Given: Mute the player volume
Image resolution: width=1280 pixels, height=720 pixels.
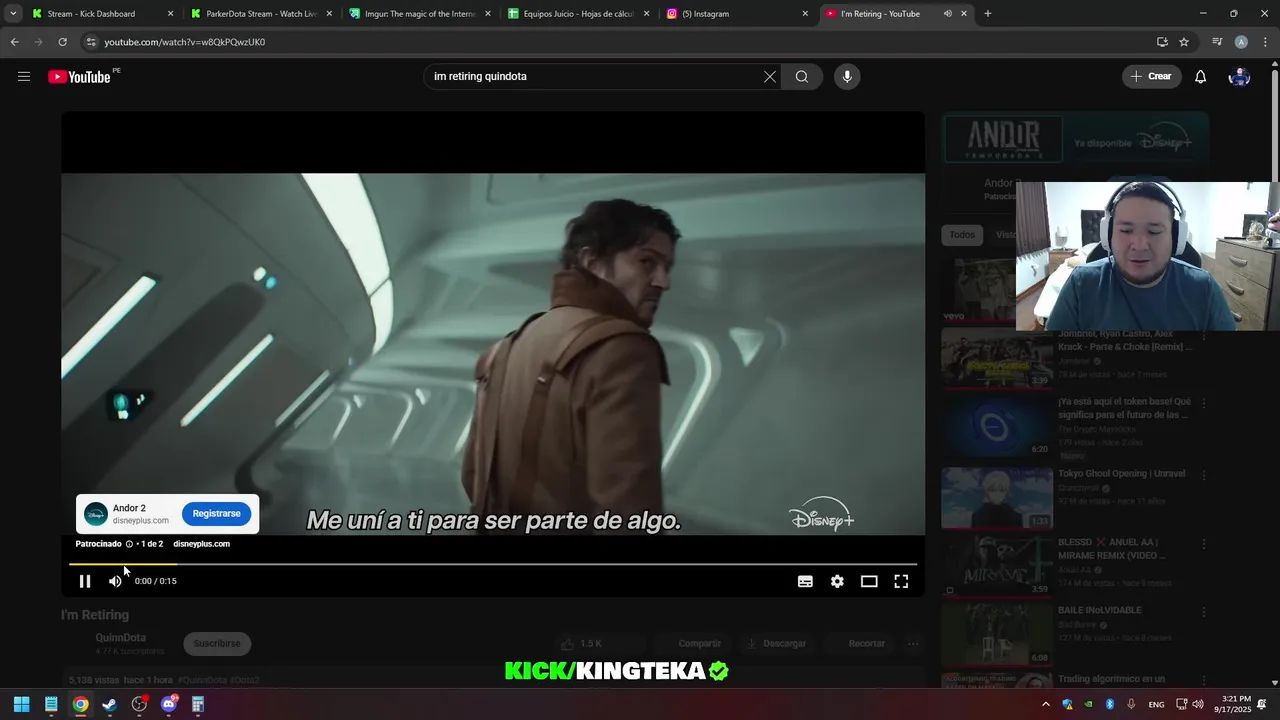Looking at the screenshot, I should click(x=115, y=581).
